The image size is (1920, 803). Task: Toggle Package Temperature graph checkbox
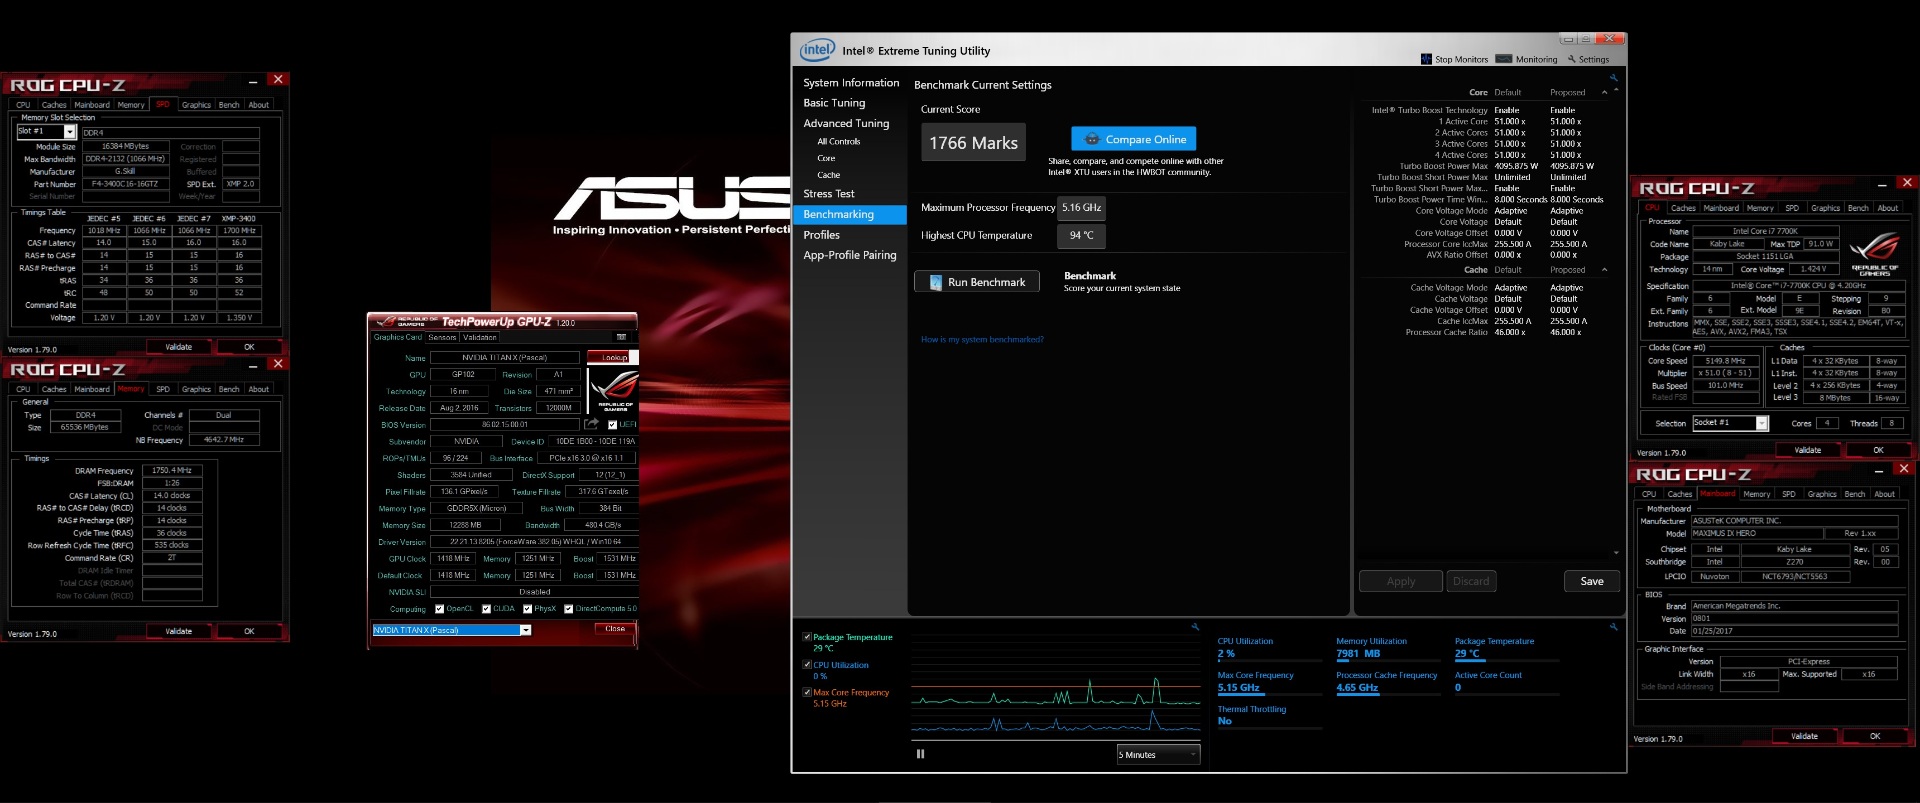pos(807,637)
